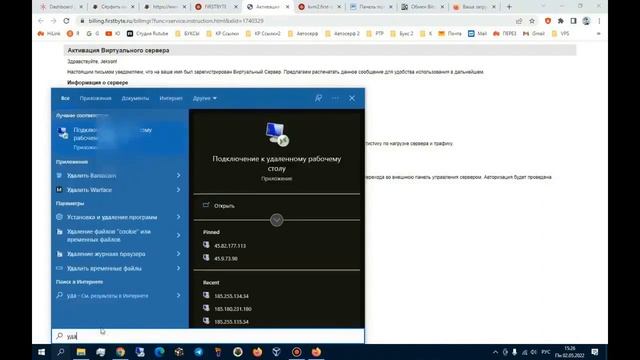Click Remote Desktop large icon in preview pane
Image resolution: width=640 pixels, height=360 pixels.
(x=277, y=134)
